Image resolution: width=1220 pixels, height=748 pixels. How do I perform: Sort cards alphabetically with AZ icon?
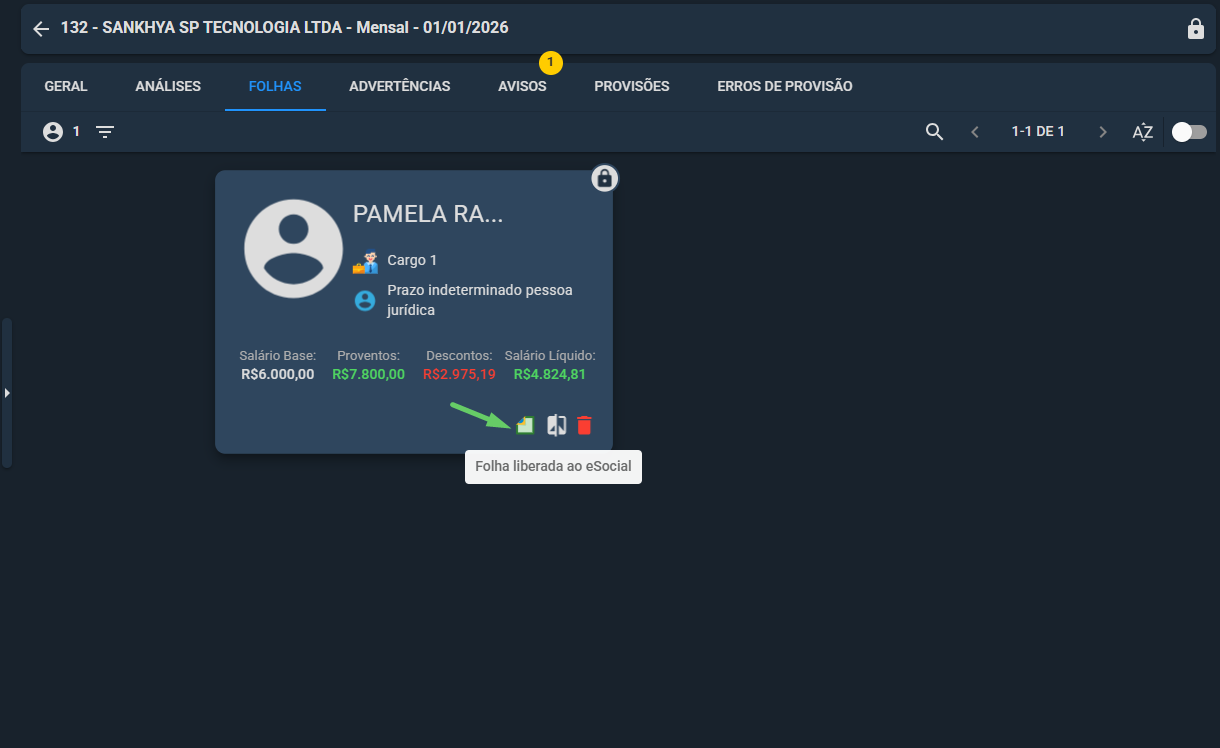pyautogui.click(x=1143, y=132)
